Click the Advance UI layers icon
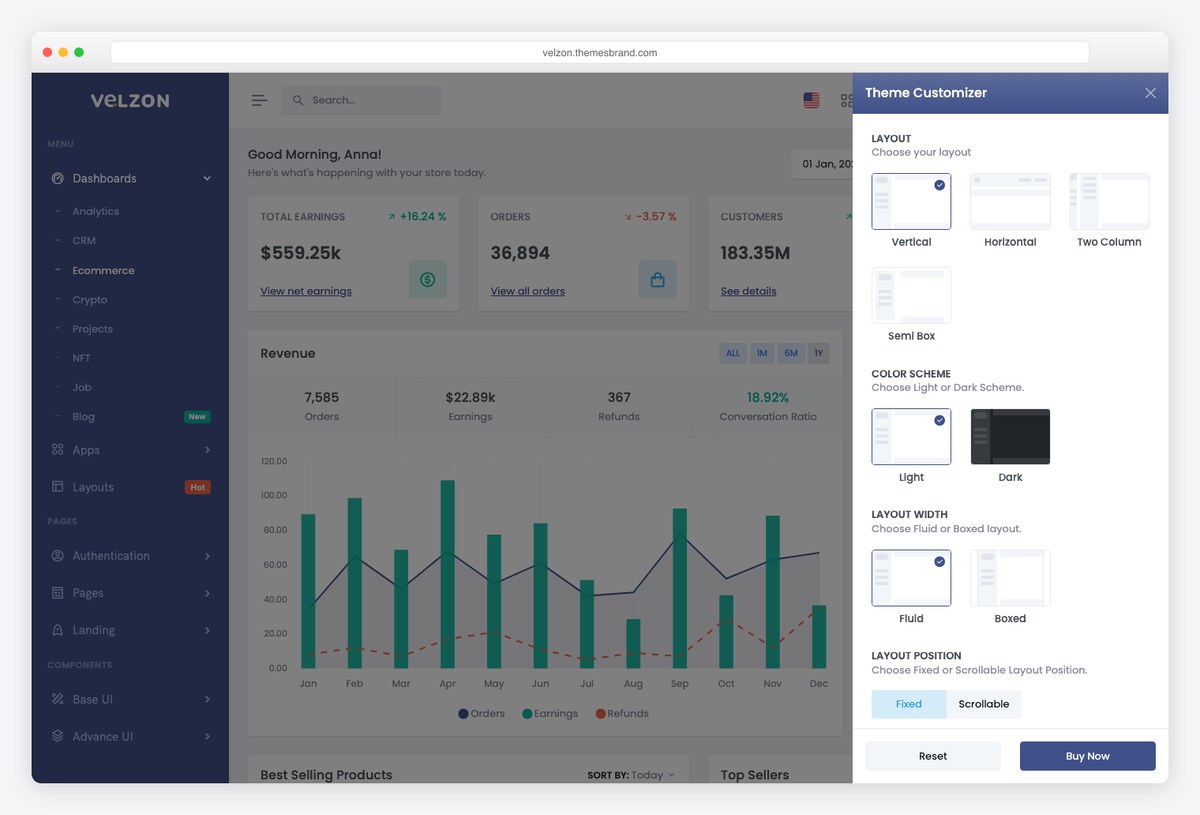The width and height of the screenshot is (1200, 815). [x=57, y=736]
